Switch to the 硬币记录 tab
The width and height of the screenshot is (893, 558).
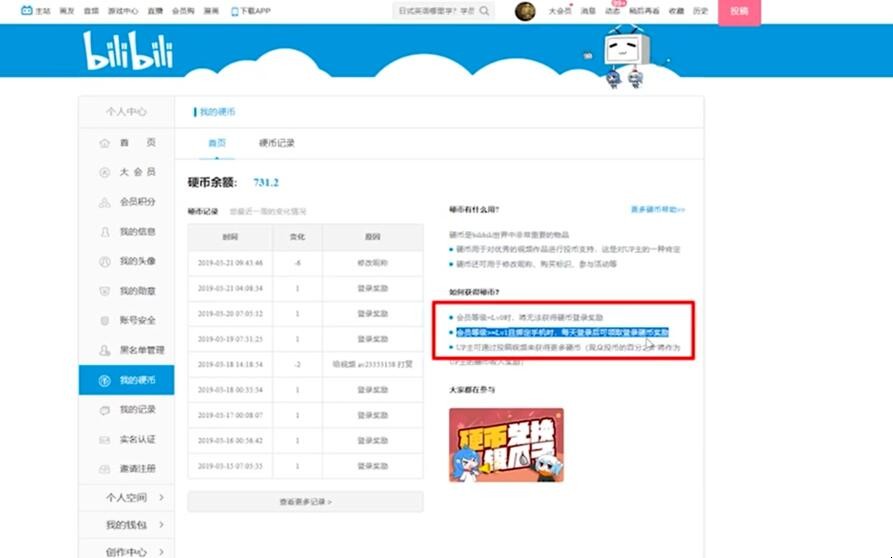click(x=276, y=143)
